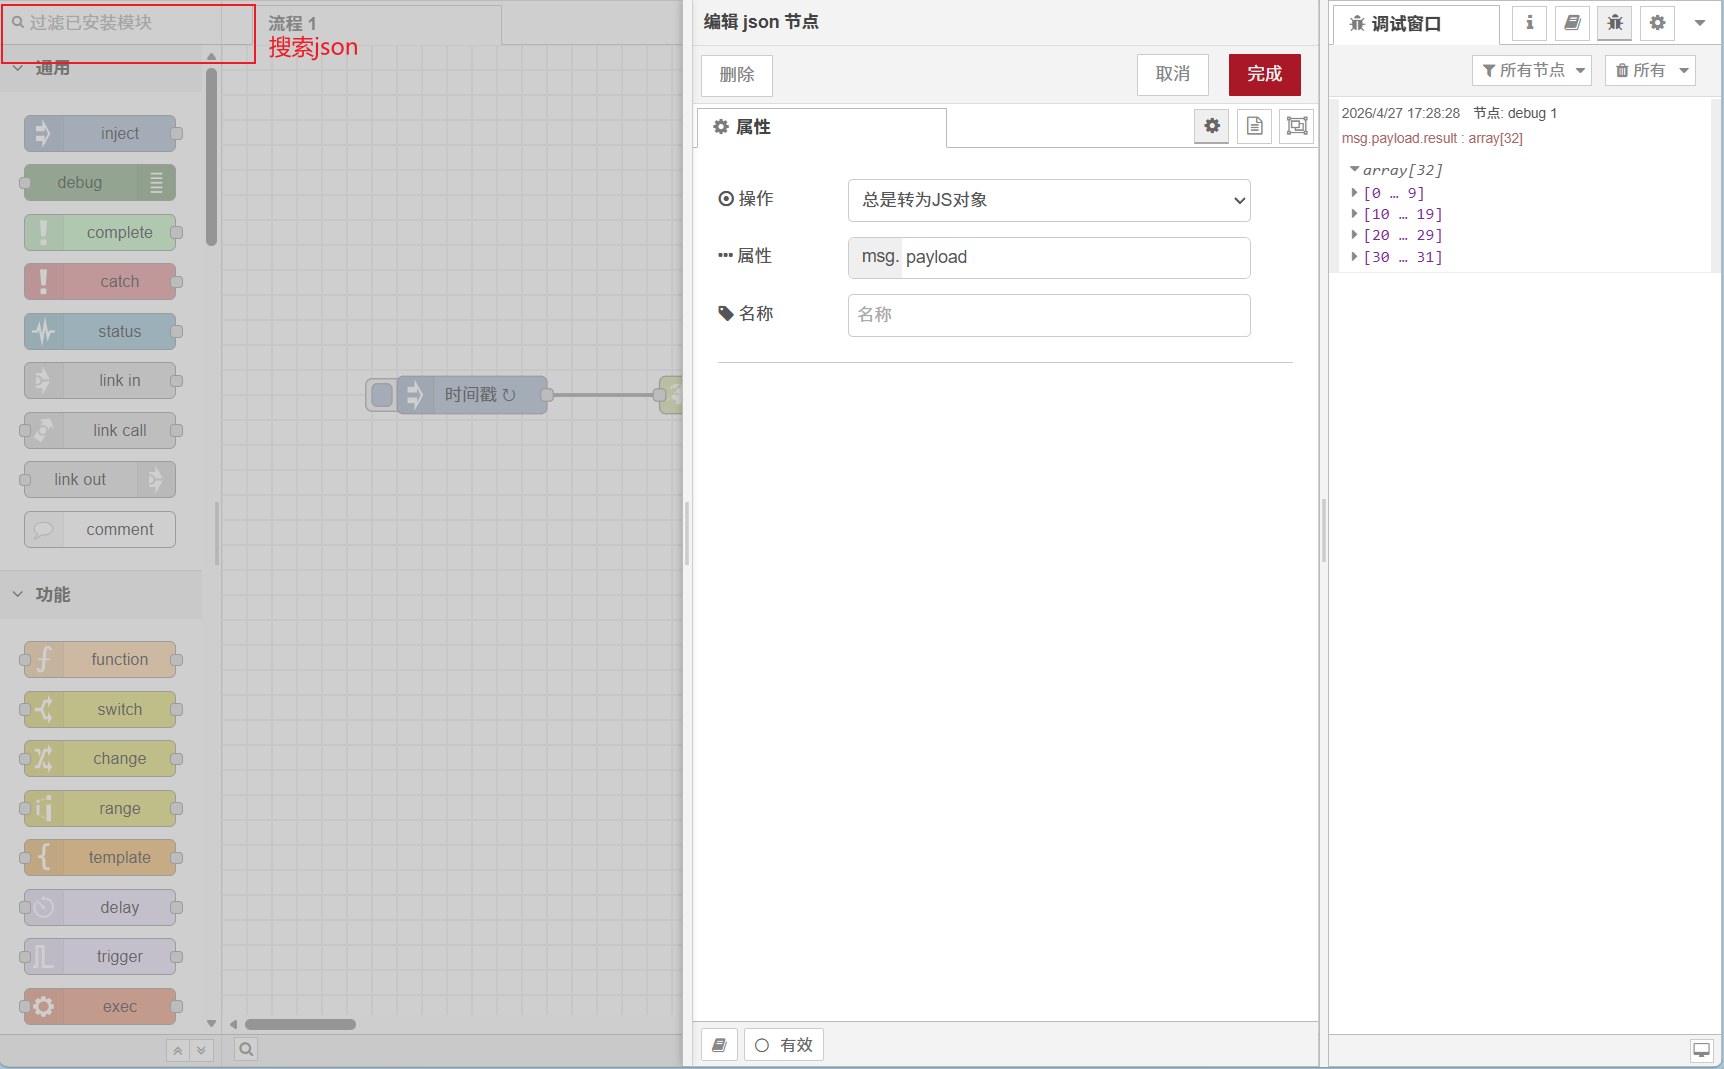
Task: Click the 节点: debug 1 source label
Action: point(1515,113)
